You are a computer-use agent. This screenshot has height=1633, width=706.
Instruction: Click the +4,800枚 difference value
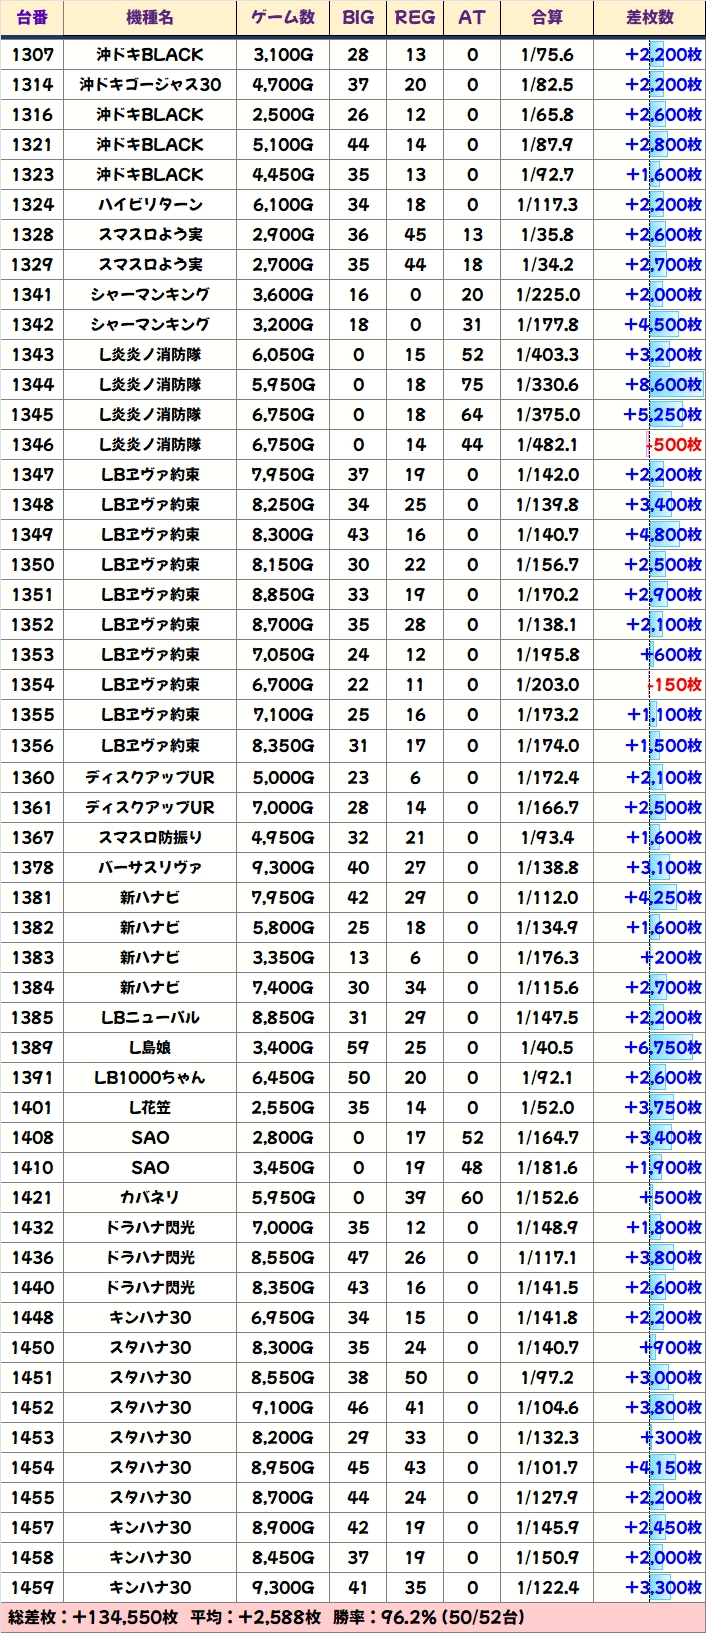[x=663, y=534]
